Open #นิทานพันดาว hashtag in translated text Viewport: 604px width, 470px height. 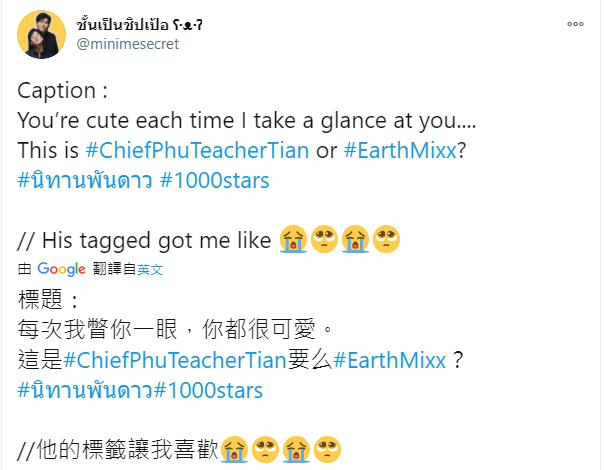pyautogui.click(x=85, y=390)
